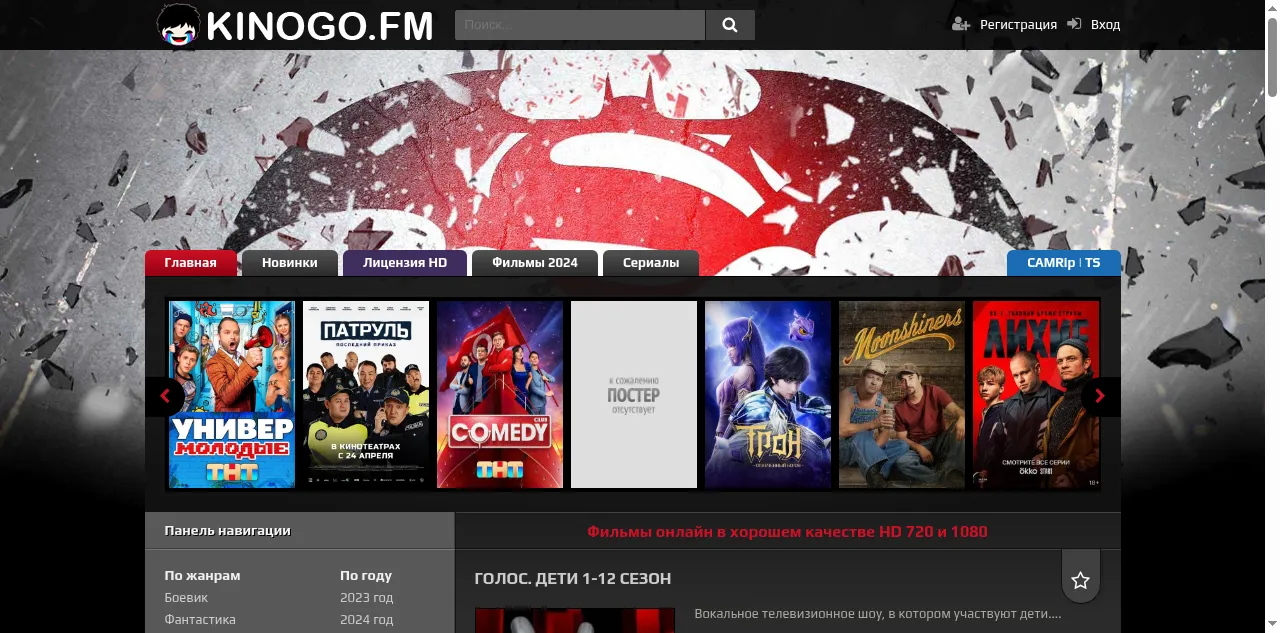Slide carousel to previous posters
The image size is (1280, 633).
click(x=165, y=396)
